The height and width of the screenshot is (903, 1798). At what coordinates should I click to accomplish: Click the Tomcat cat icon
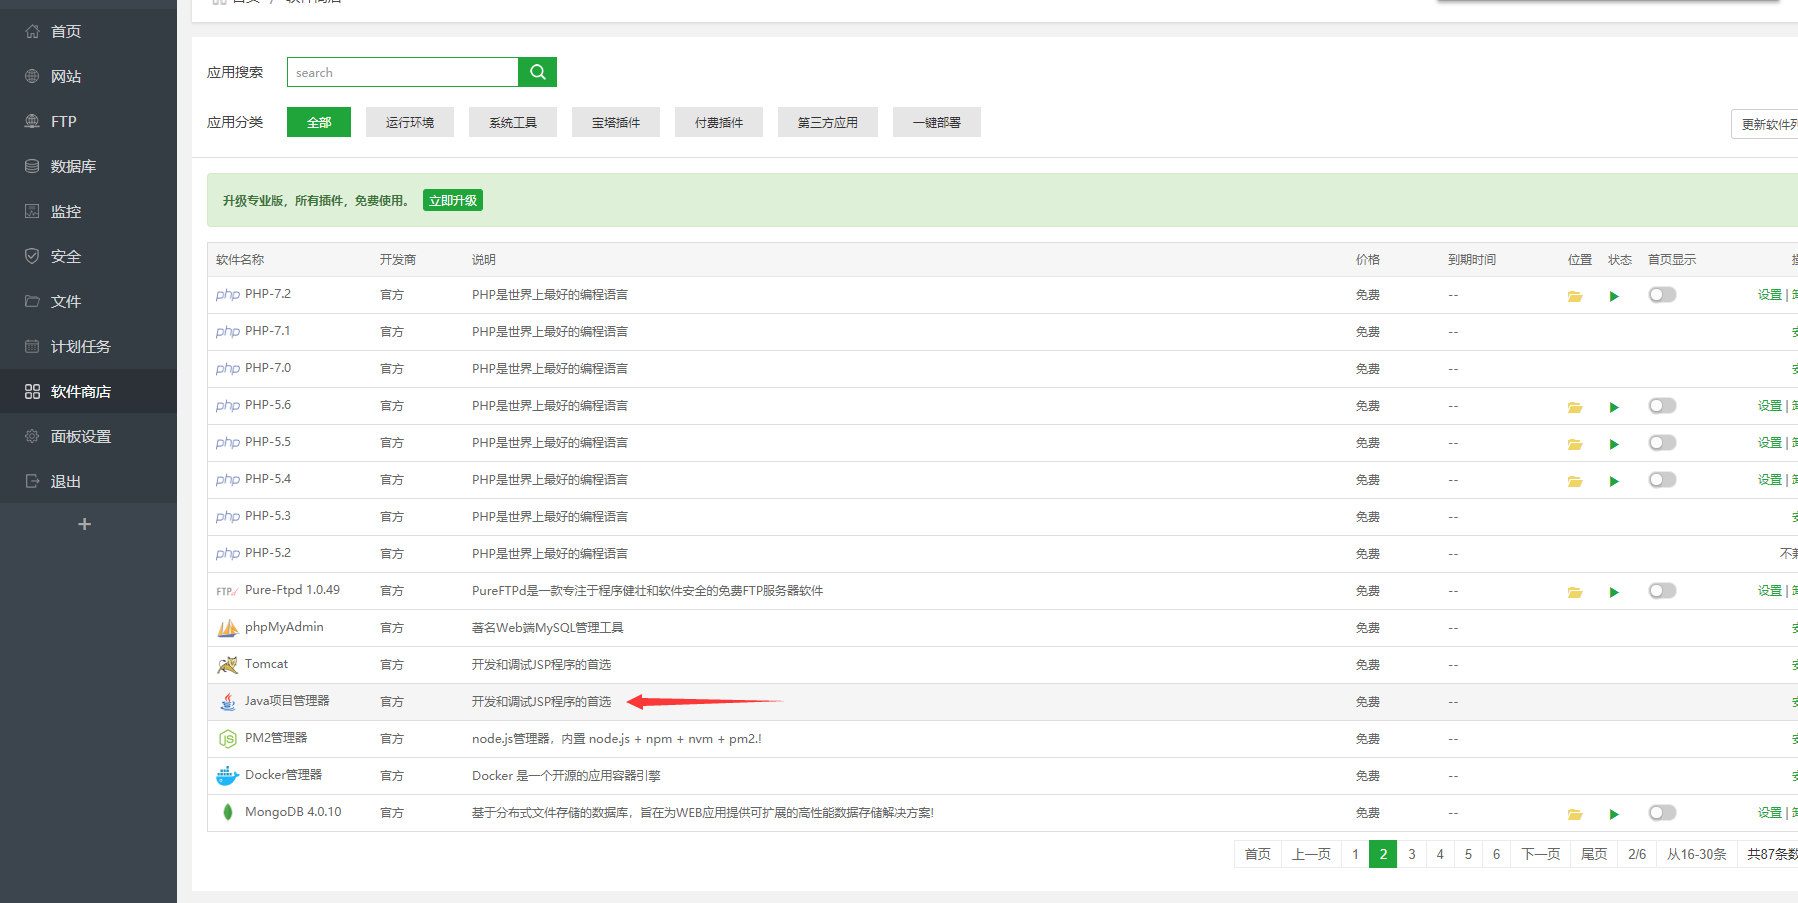228,665
